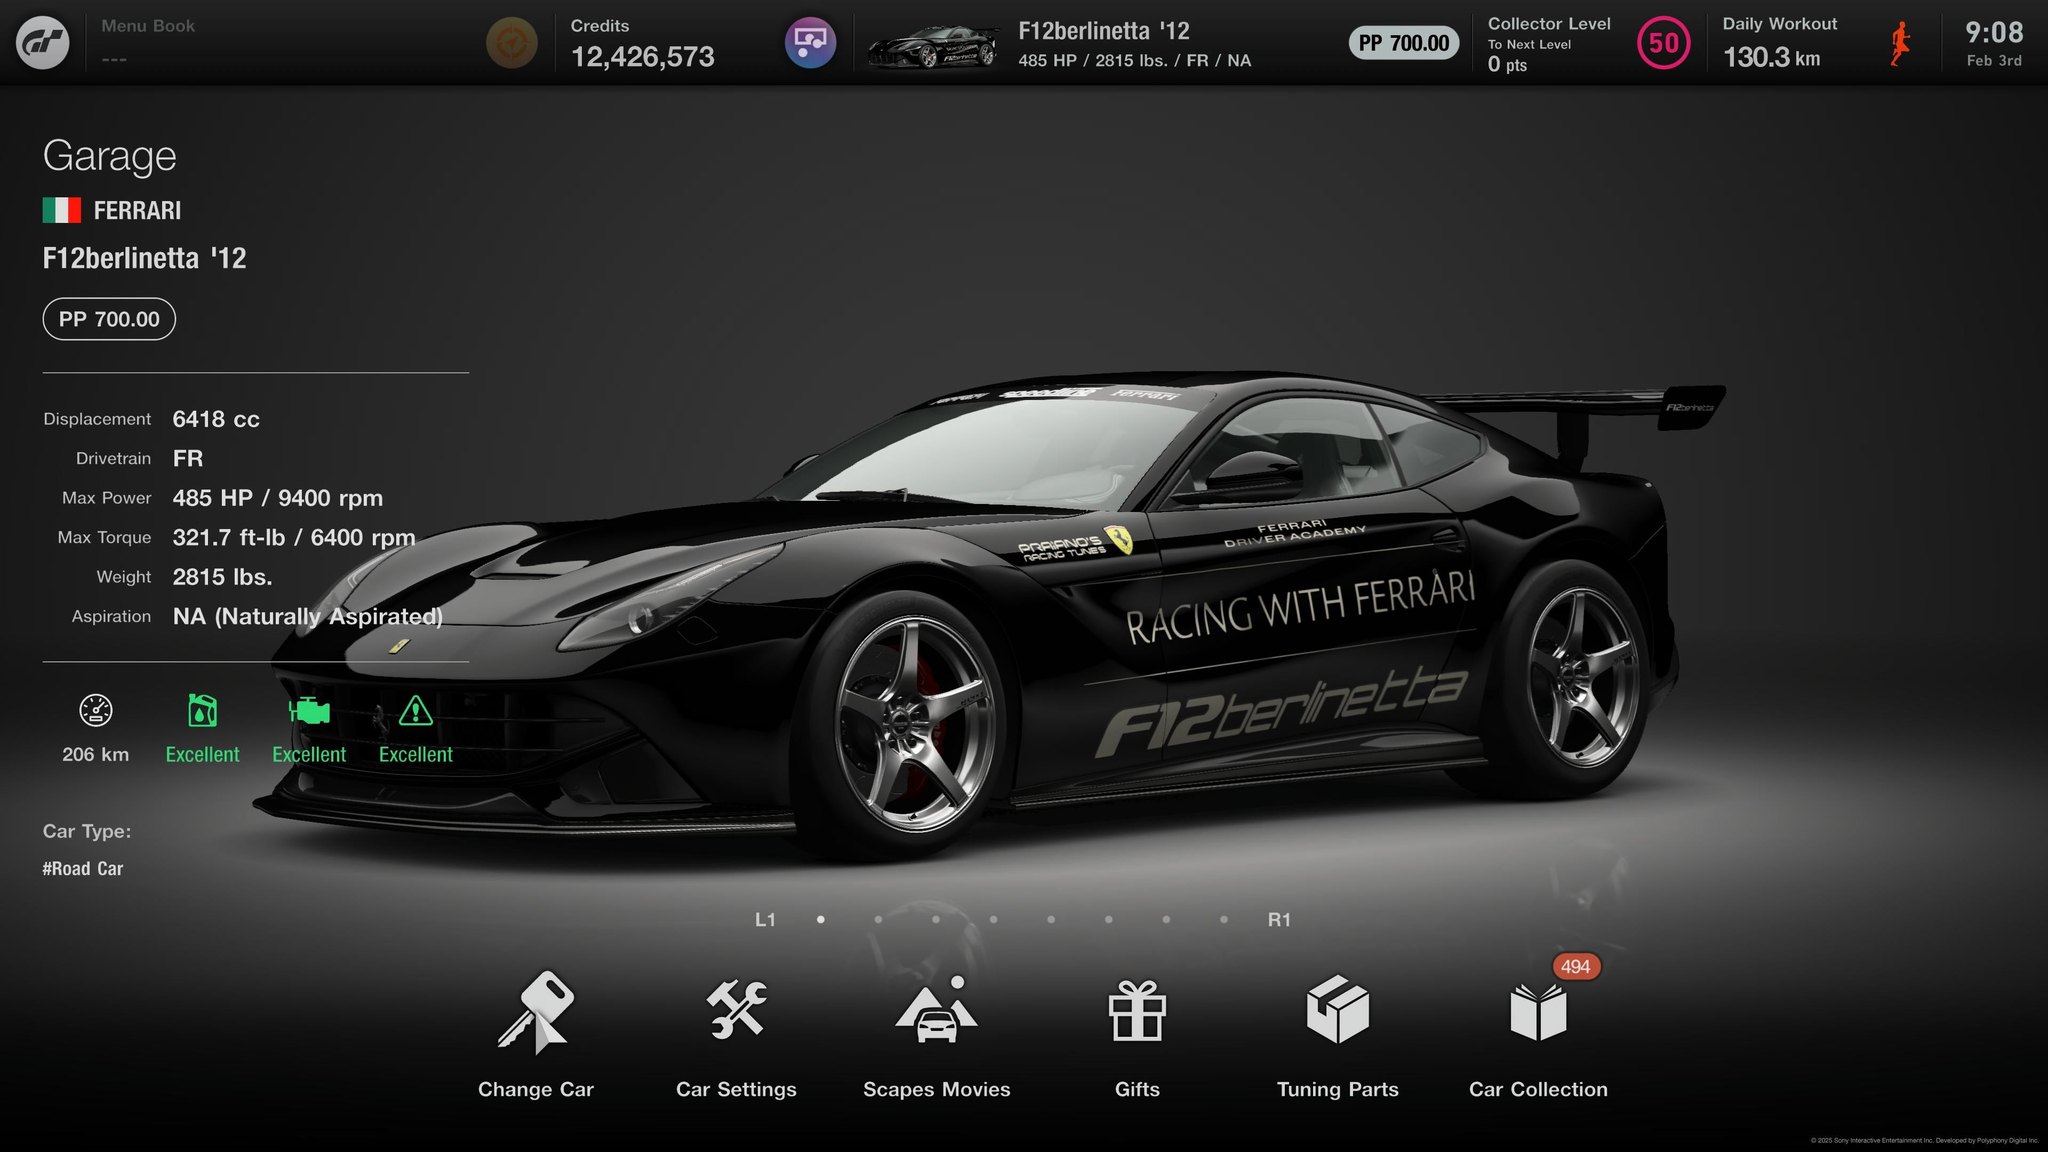Click the Feb 3rd date
This screenshot has width=2048, height=1152.
point(1994,61)
